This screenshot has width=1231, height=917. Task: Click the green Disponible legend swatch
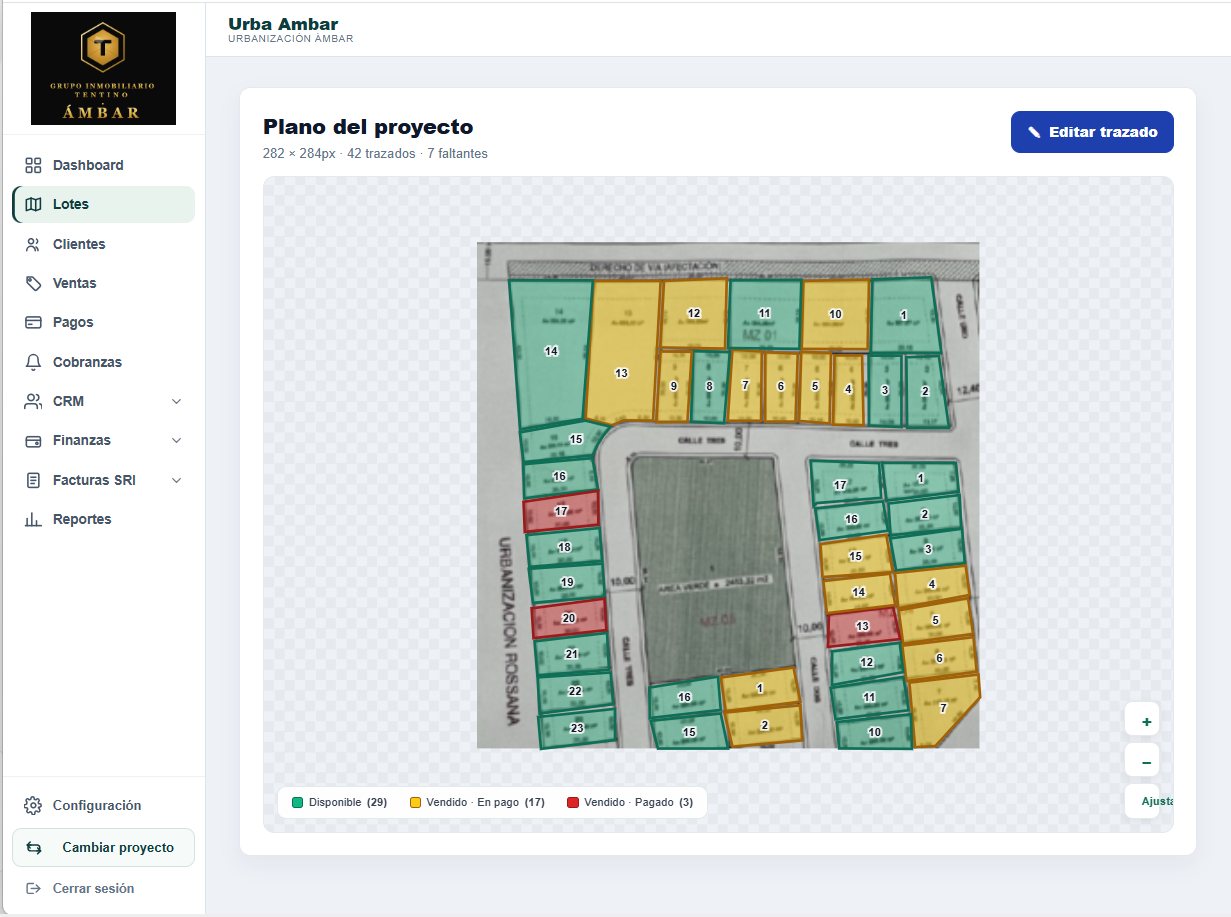tap(297, 802)
